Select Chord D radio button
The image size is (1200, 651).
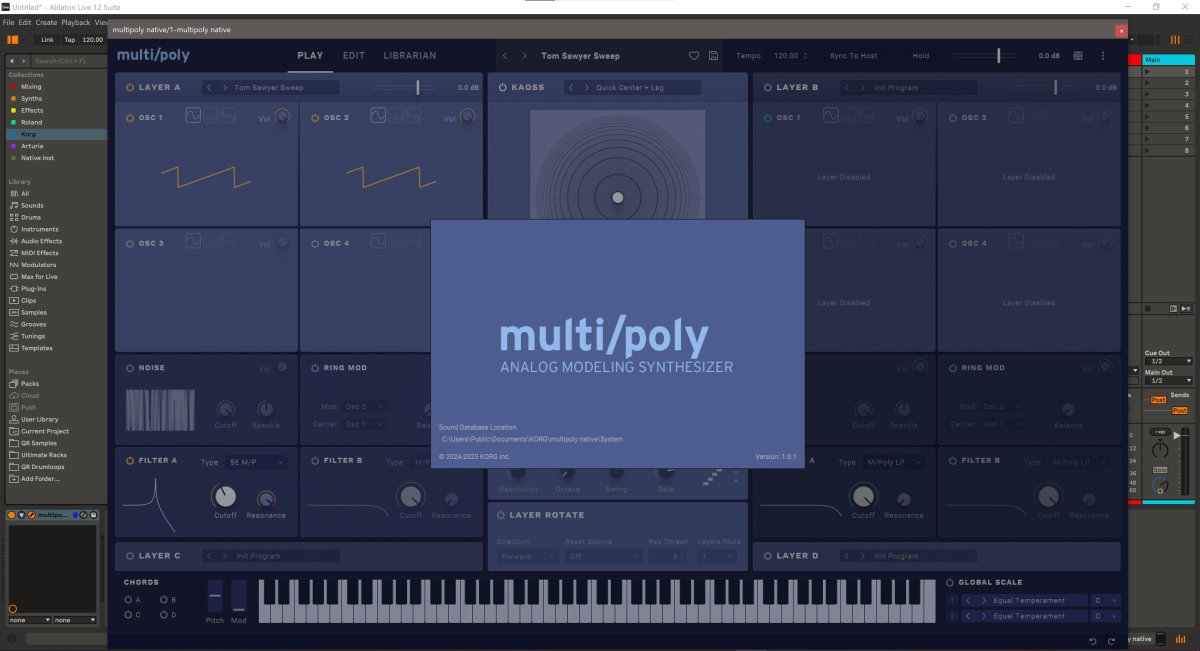click(164, 615)
